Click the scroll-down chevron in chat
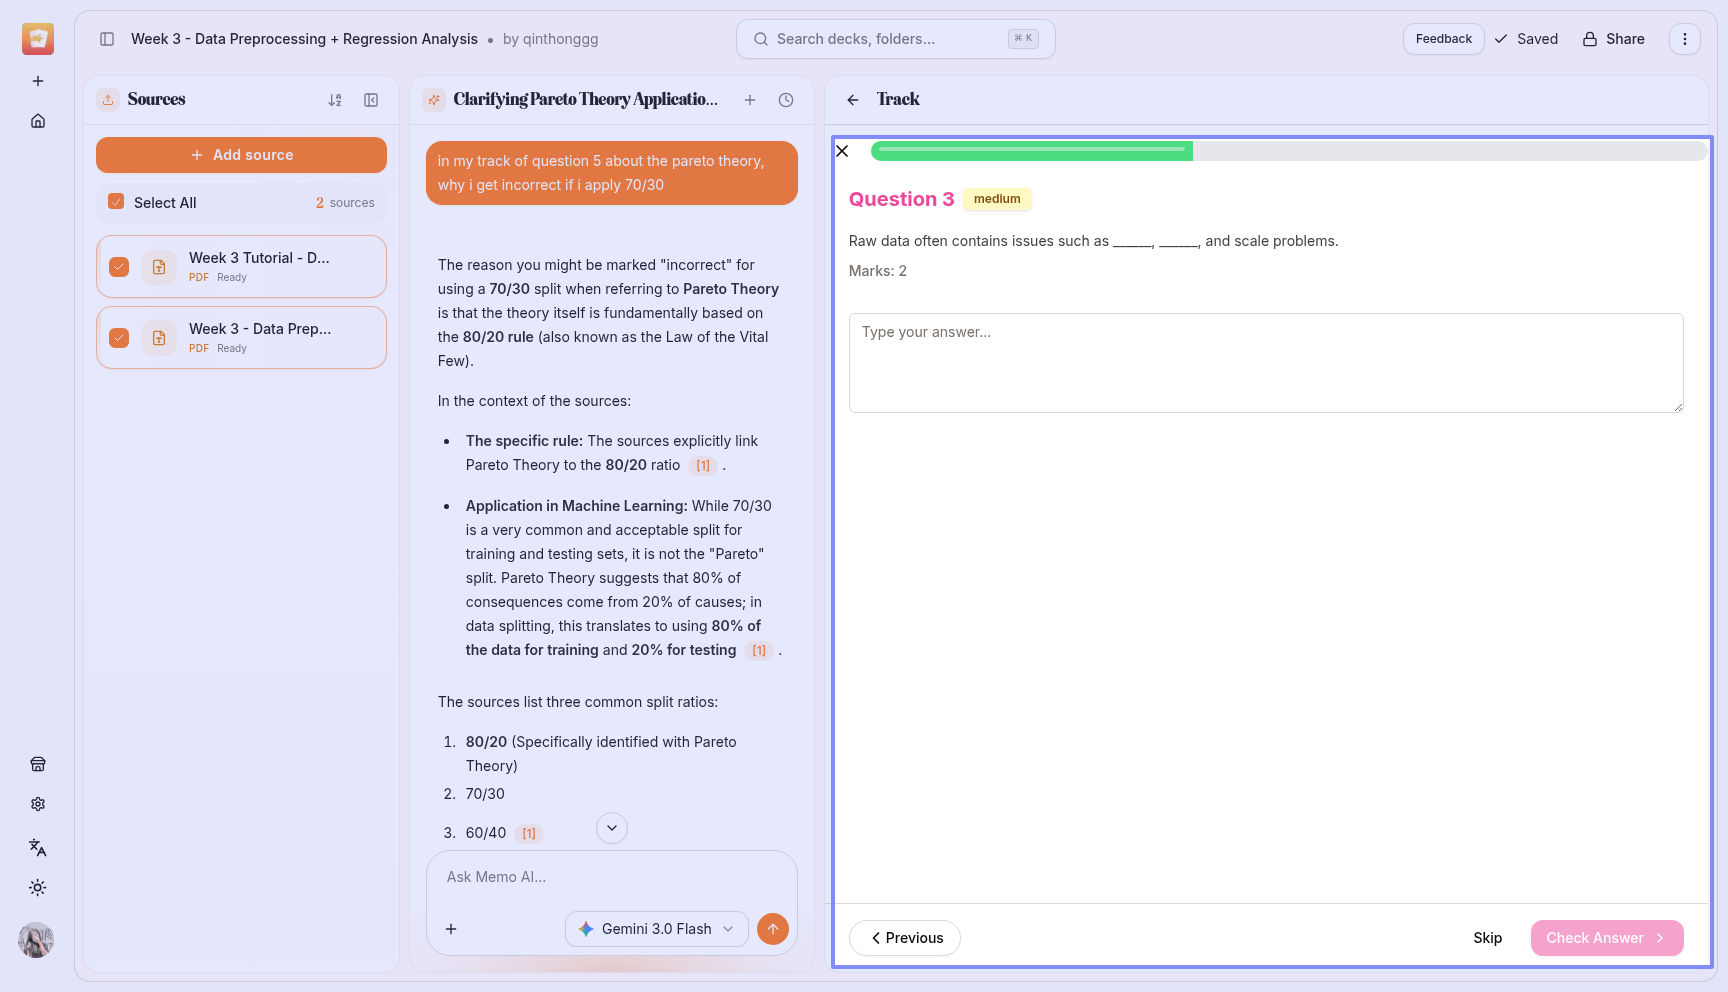The width and height of the screenshot is (1728, 992). tap(612, 828)
